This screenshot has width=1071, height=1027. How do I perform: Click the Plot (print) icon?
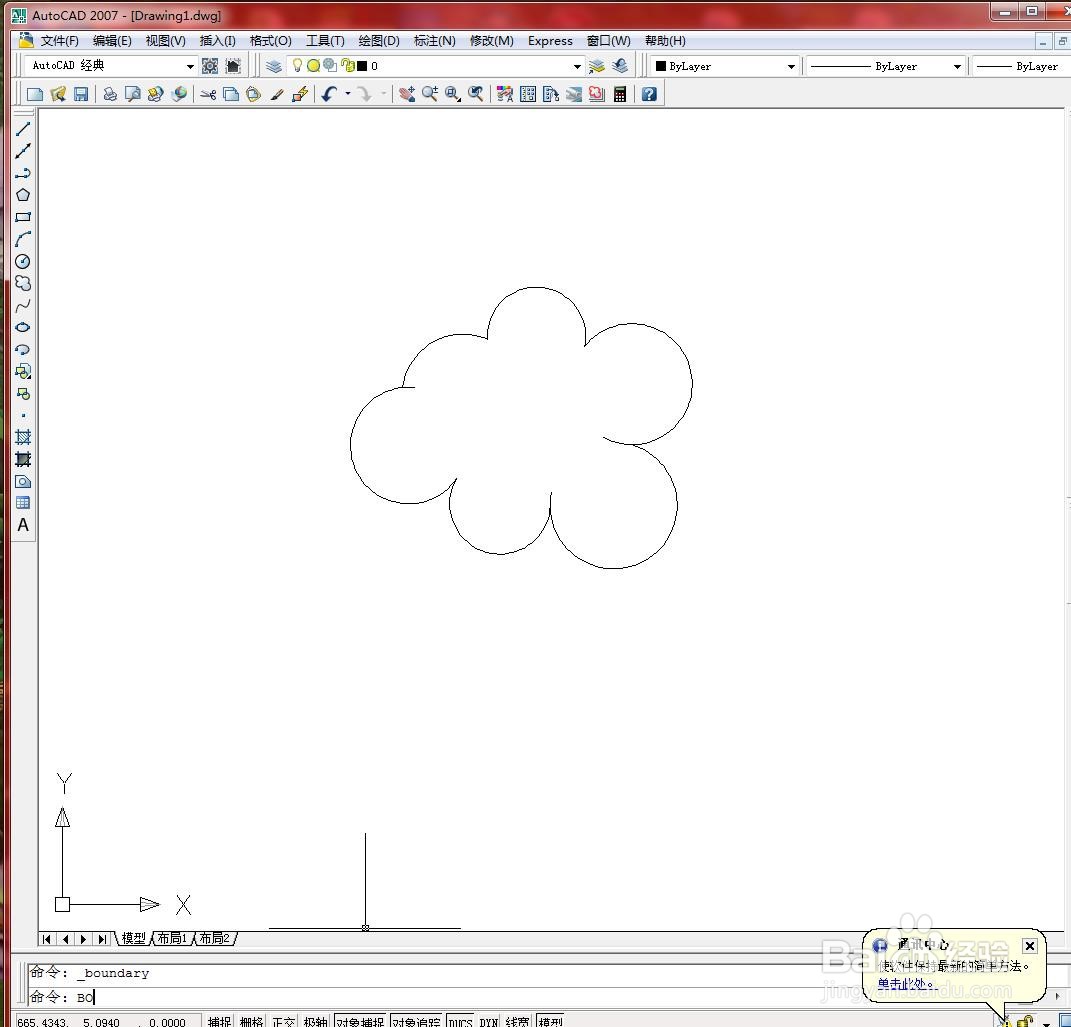click(x=109, y=94)
